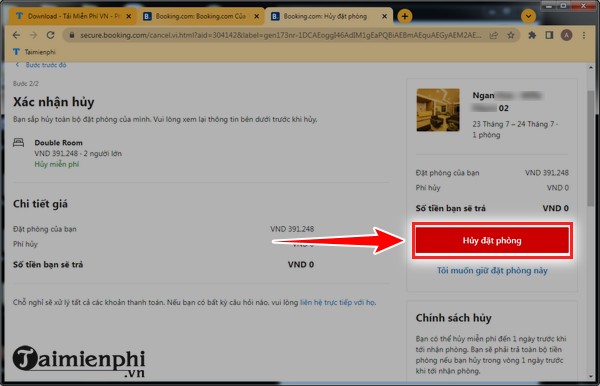
Task: Click the hotel room thumbnail image
Action: pyautogui.click(x=438, y=110)
